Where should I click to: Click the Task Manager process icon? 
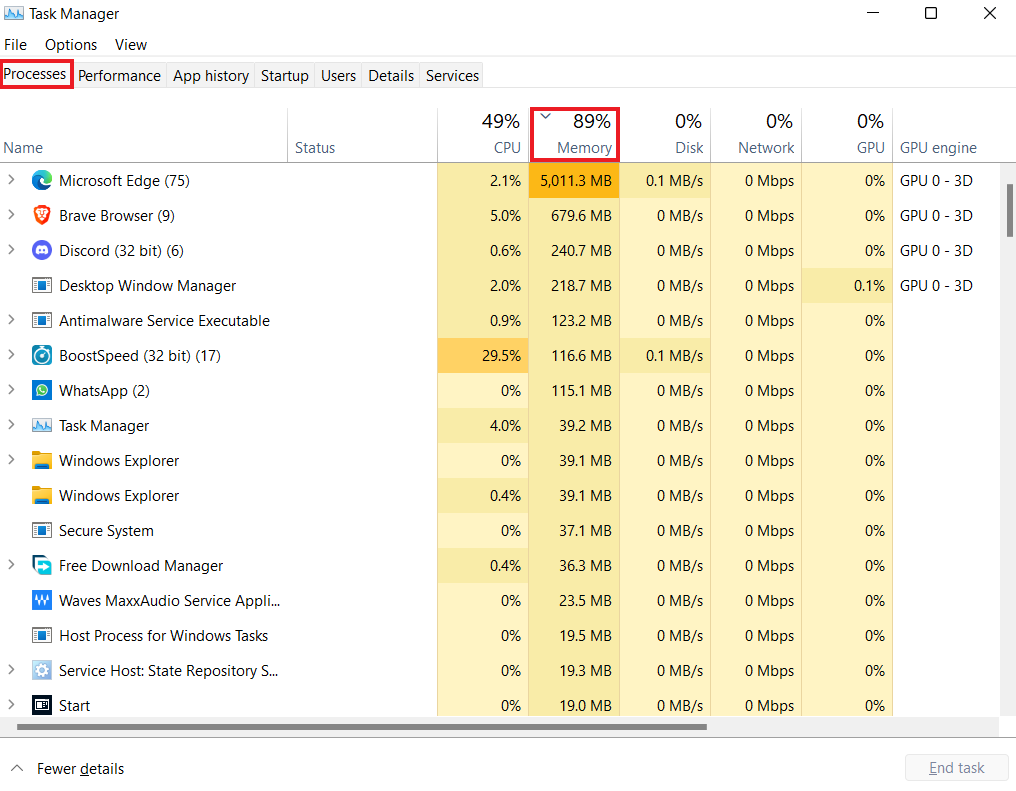[x=41, y=425]
